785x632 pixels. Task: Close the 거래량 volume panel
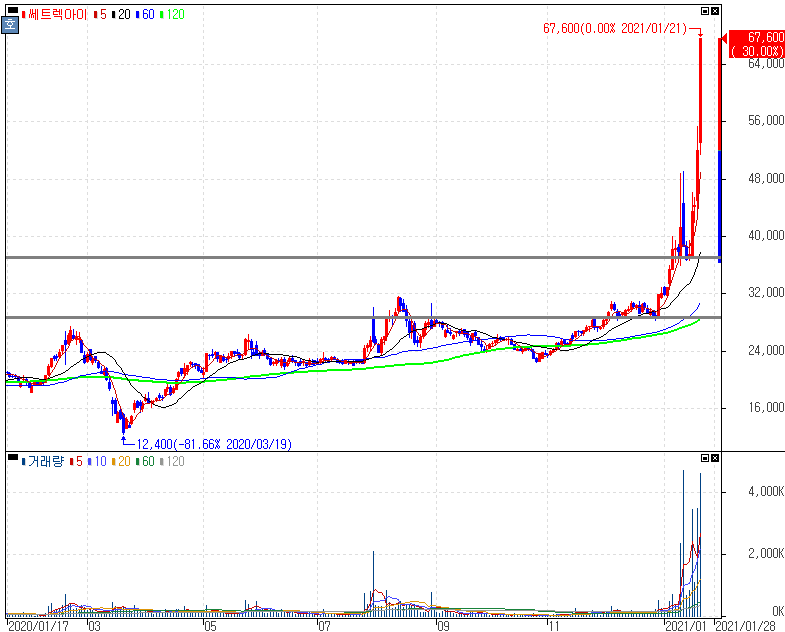[x=715, y=458]
